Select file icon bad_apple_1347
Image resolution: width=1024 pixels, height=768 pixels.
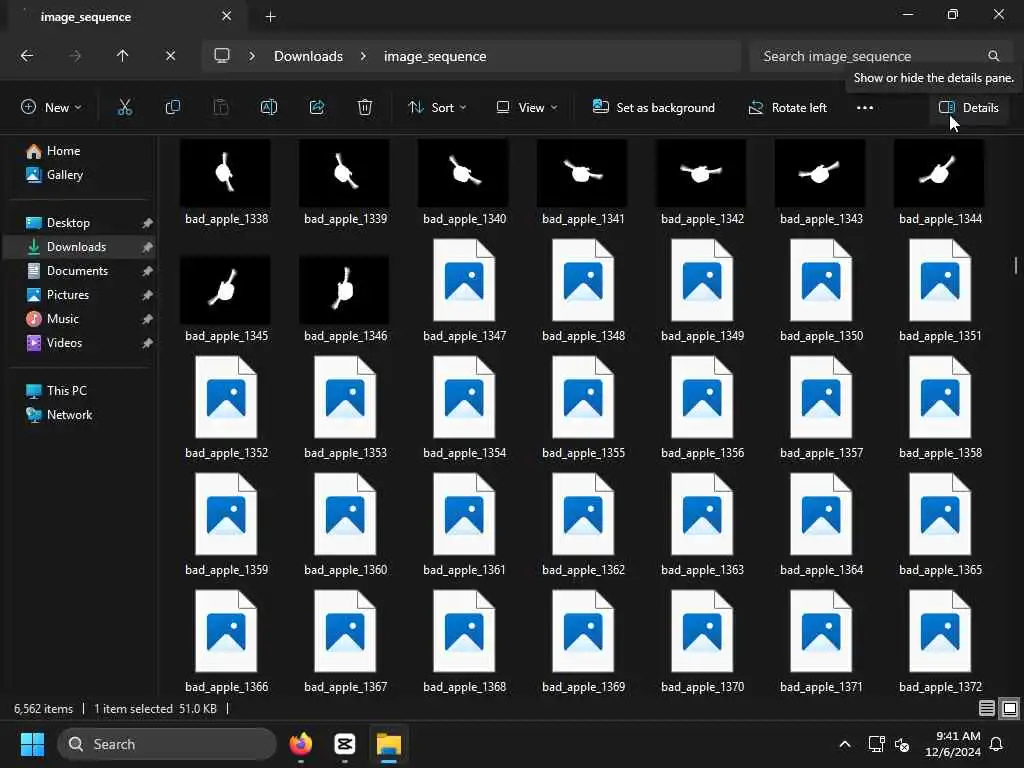pos(464,281)
